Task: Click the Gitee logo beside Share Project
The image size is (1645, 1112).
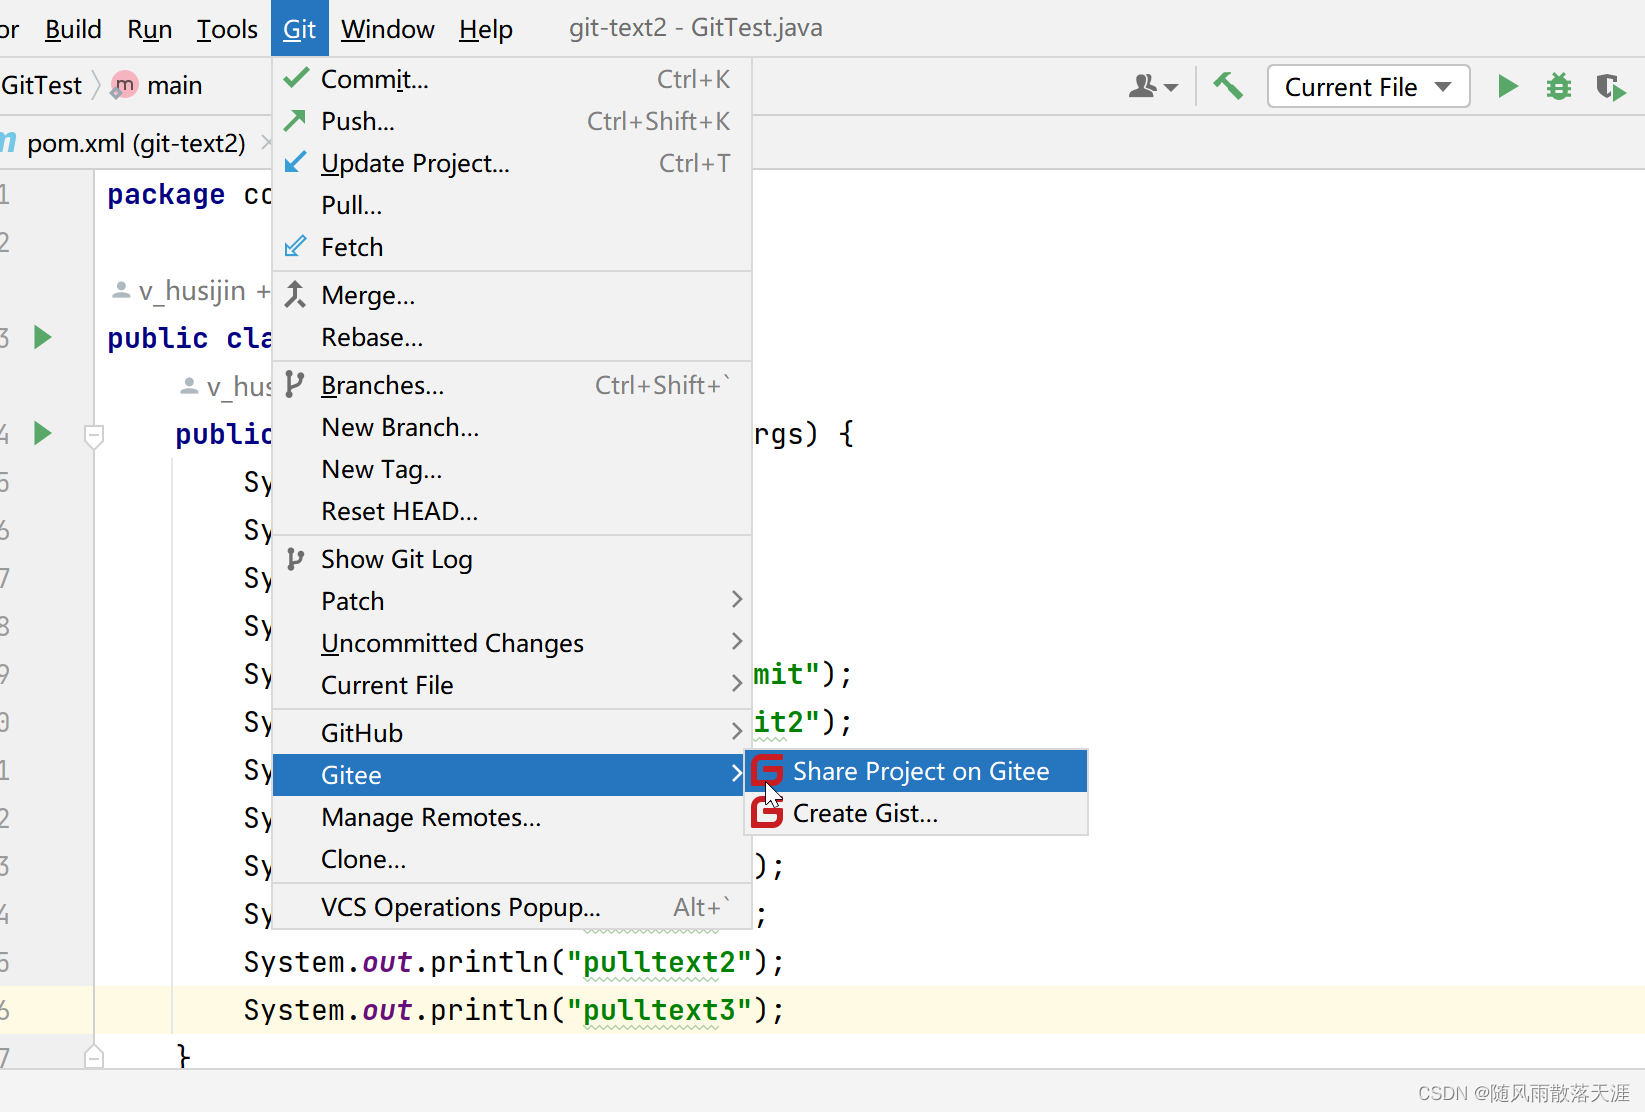Action: point(768,771)
